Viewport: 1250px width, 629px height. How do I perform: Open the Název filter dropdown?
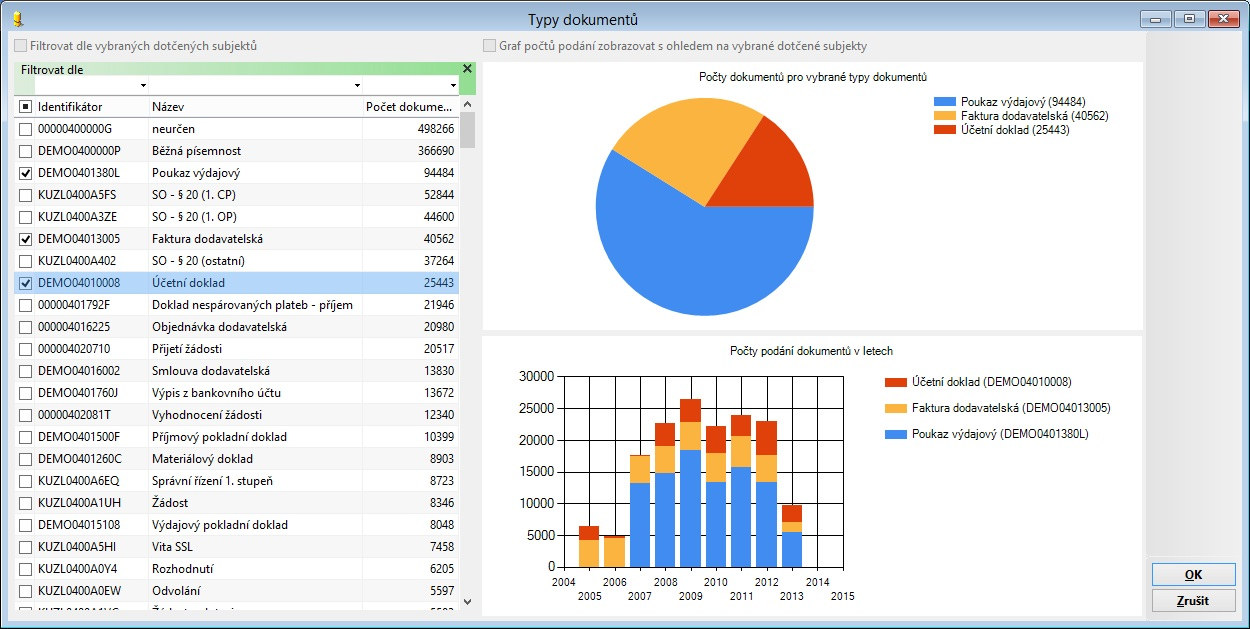click(357, 86)
